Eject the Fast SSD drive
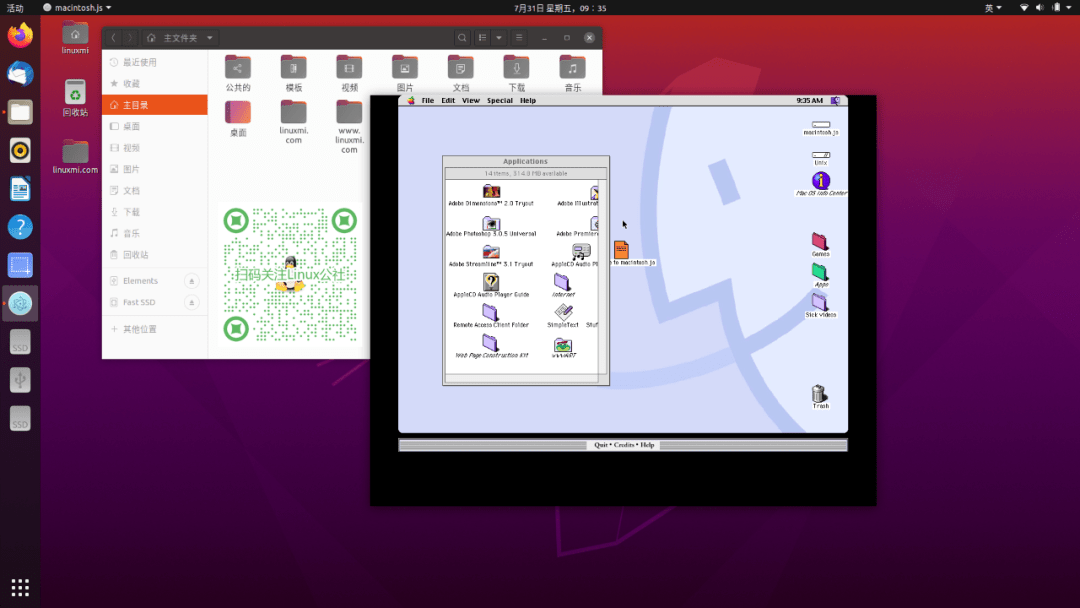The width and height of the screenshot is (1080, 608). [191, 302]
